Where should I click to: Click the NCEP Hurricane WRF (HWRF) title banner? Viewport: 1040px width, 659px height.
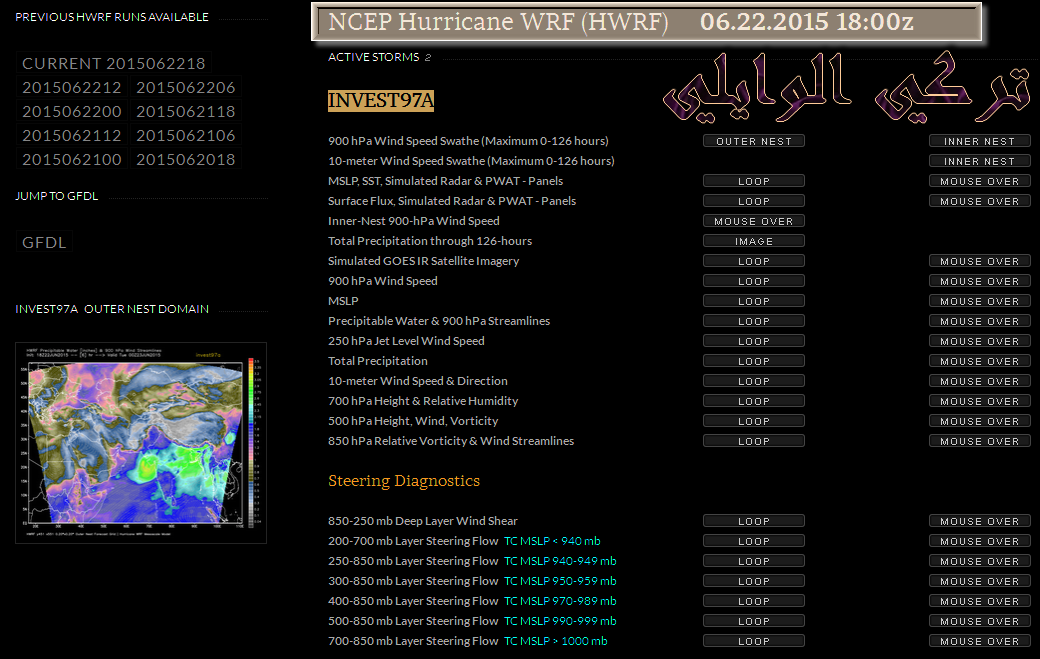click(647, 22)
